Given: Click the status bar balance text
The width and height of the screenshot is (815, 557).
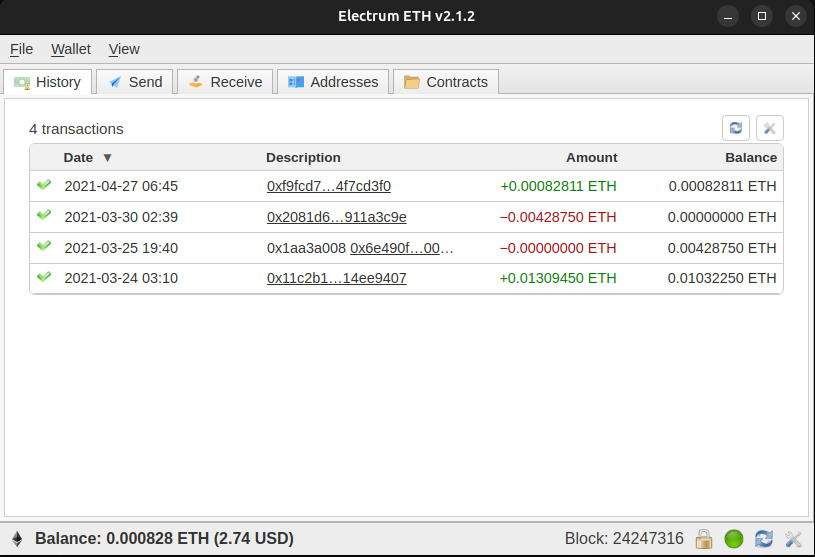Looking at the screenshot, I should 164,539.
